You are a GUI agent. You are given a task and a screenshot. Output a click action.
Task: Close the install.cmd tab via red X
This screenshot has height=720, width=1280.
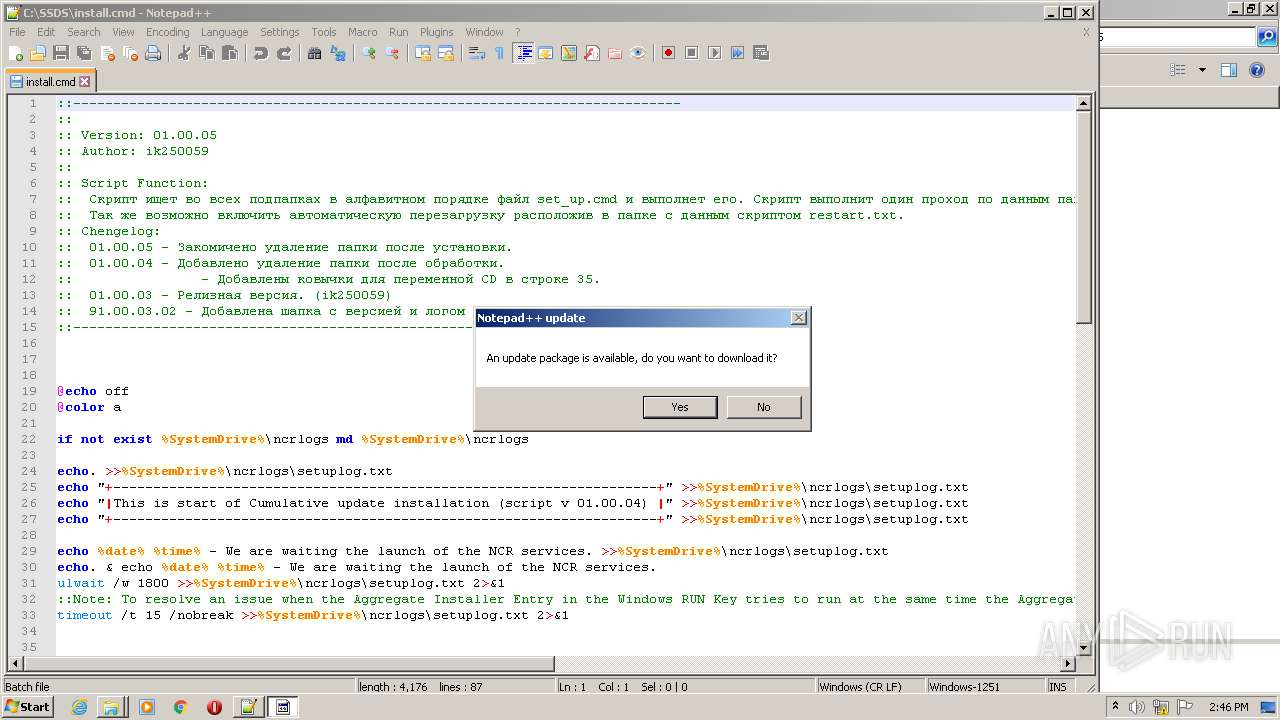click(x=84, y=82)
